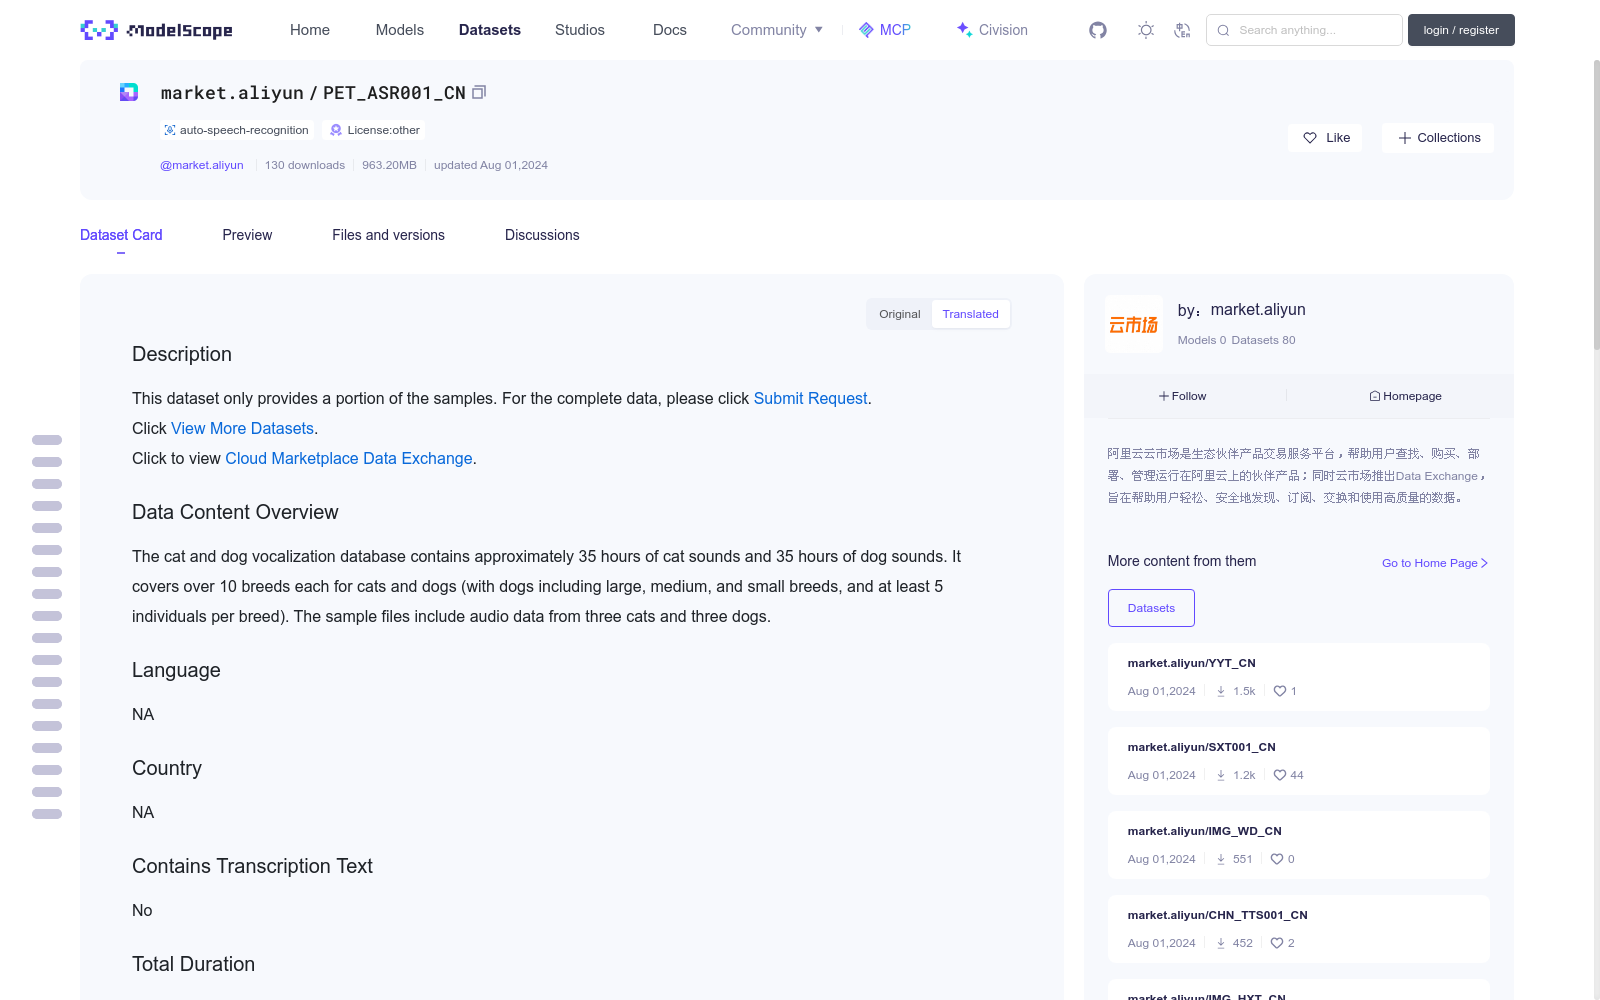Image resolution: width=1600 pixels, height=1000 pixels.
Task: Click Civision navigation link
Action: (992, 30)
